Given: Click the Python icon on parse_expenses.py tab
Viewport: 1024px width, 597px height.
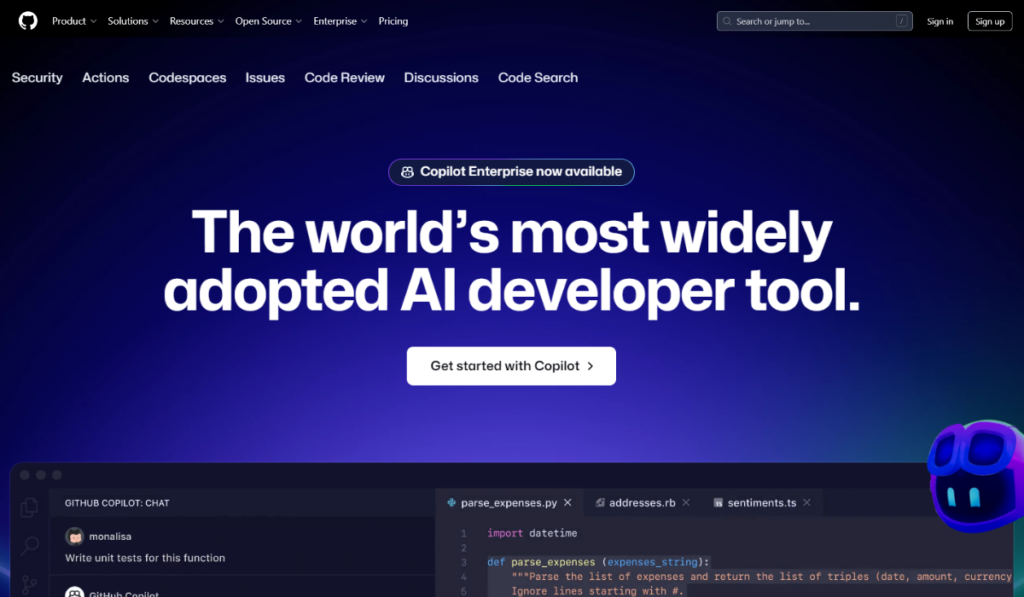Looking at the screenshot, I should coord(451,502).
